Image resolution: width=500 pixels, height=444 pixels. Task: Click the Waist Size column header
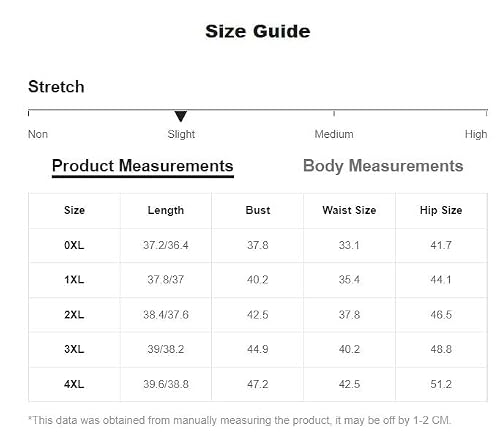pos(349,210)
